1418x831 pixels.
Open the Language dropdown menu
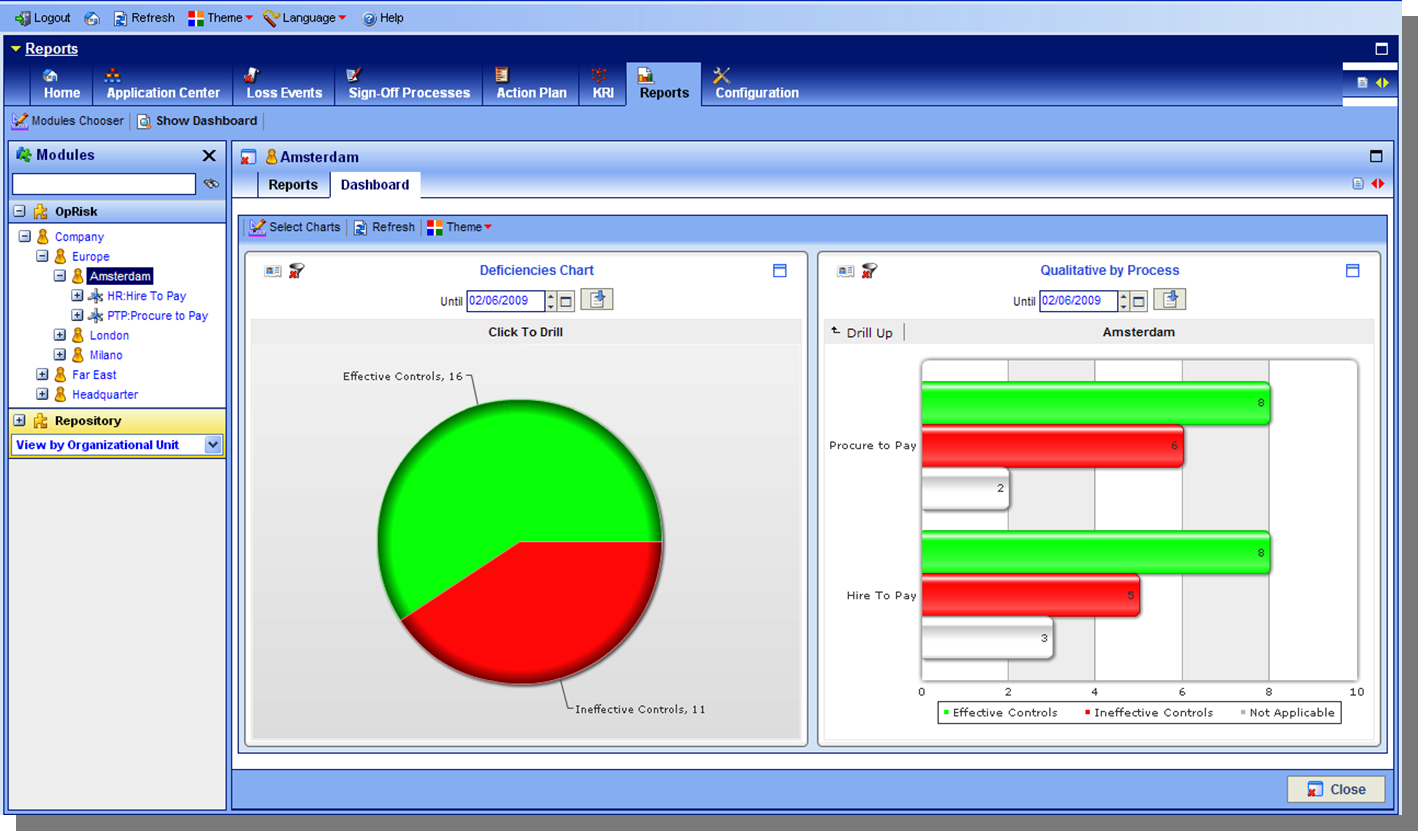[305, 18]
